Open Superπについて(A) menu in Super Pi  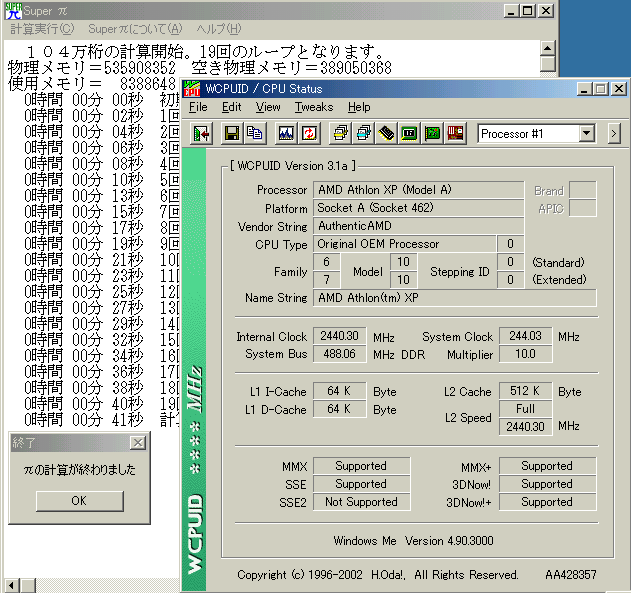click(135, 29)
